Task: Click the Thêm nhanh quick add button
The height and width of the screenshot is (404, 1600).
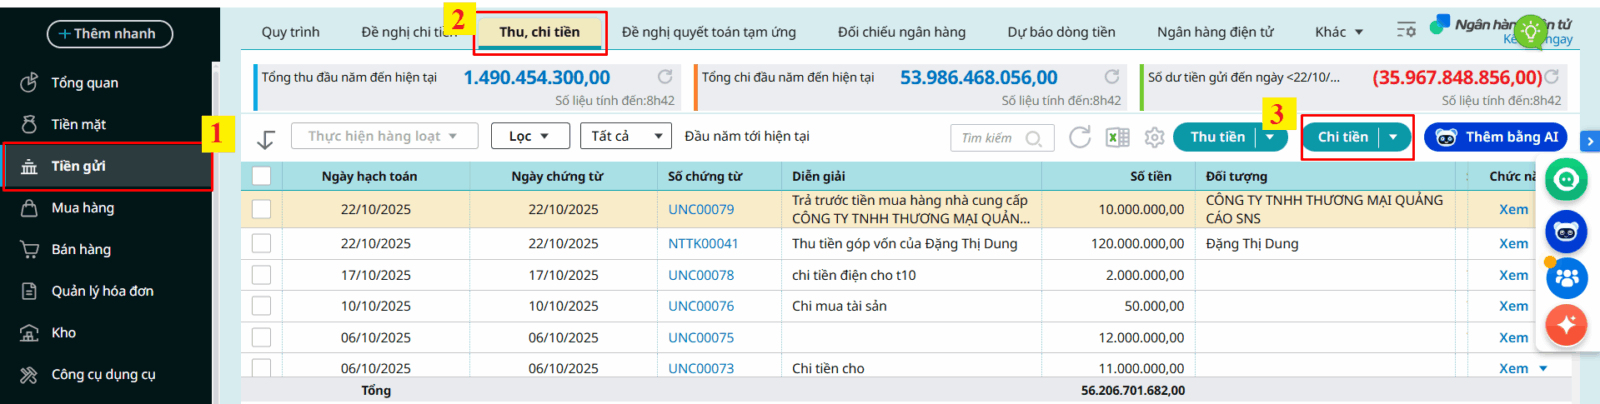Action: [x=109, y=34]
